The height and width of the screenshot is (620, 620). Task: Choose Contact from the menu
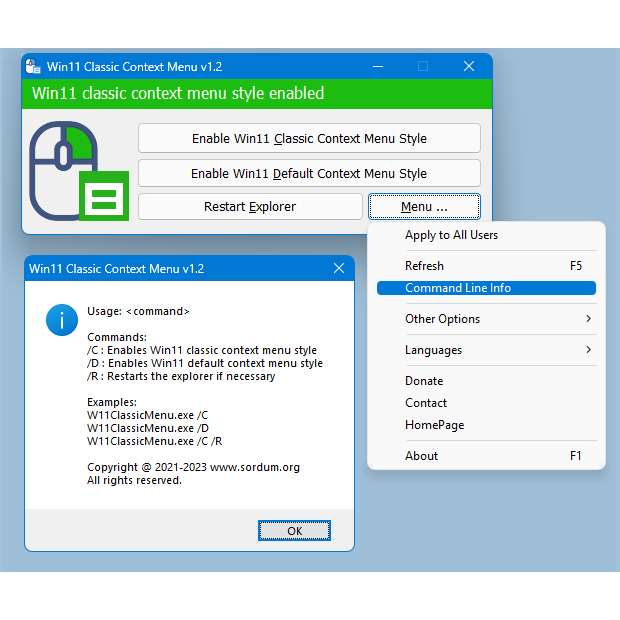(x=486, y=403)
